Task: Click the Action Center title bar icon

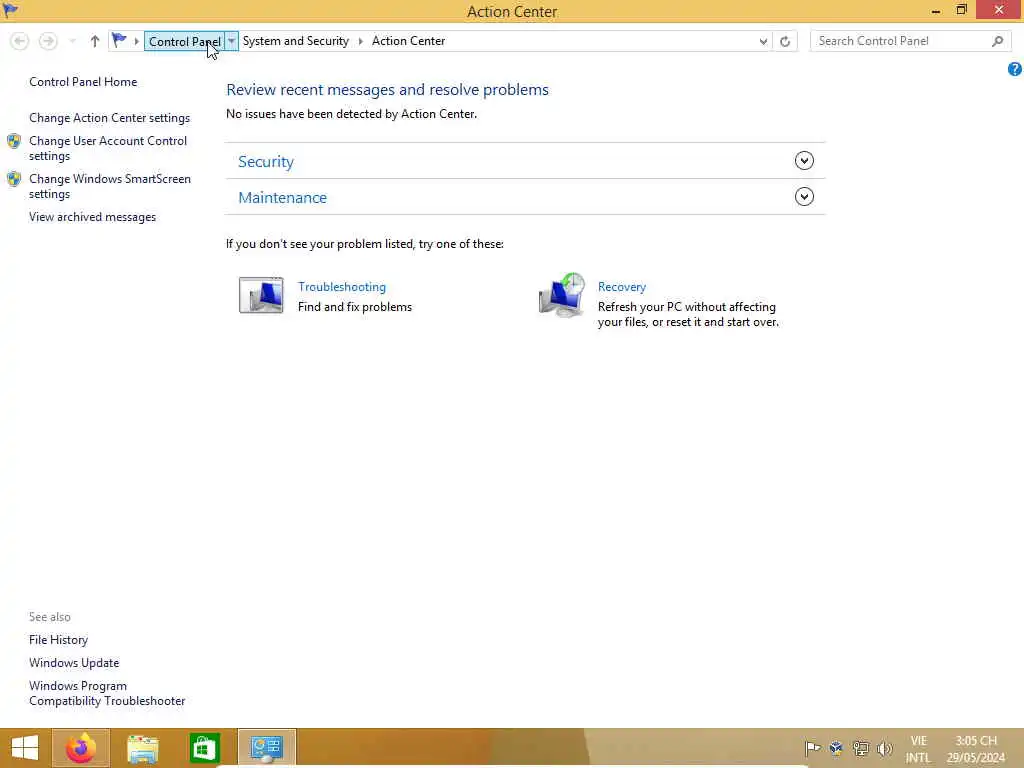Action: tap(10, 9)
